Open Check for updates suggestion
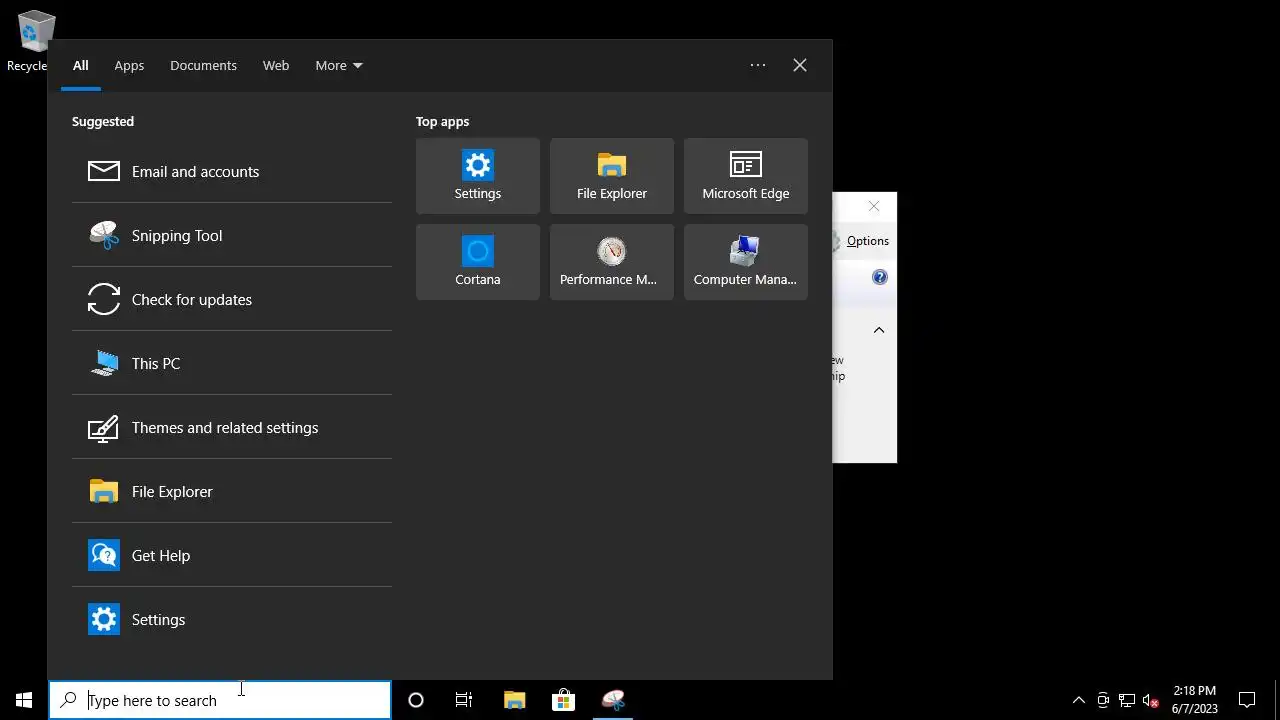This screenshot has height=720, width=1280. point(232,299)
